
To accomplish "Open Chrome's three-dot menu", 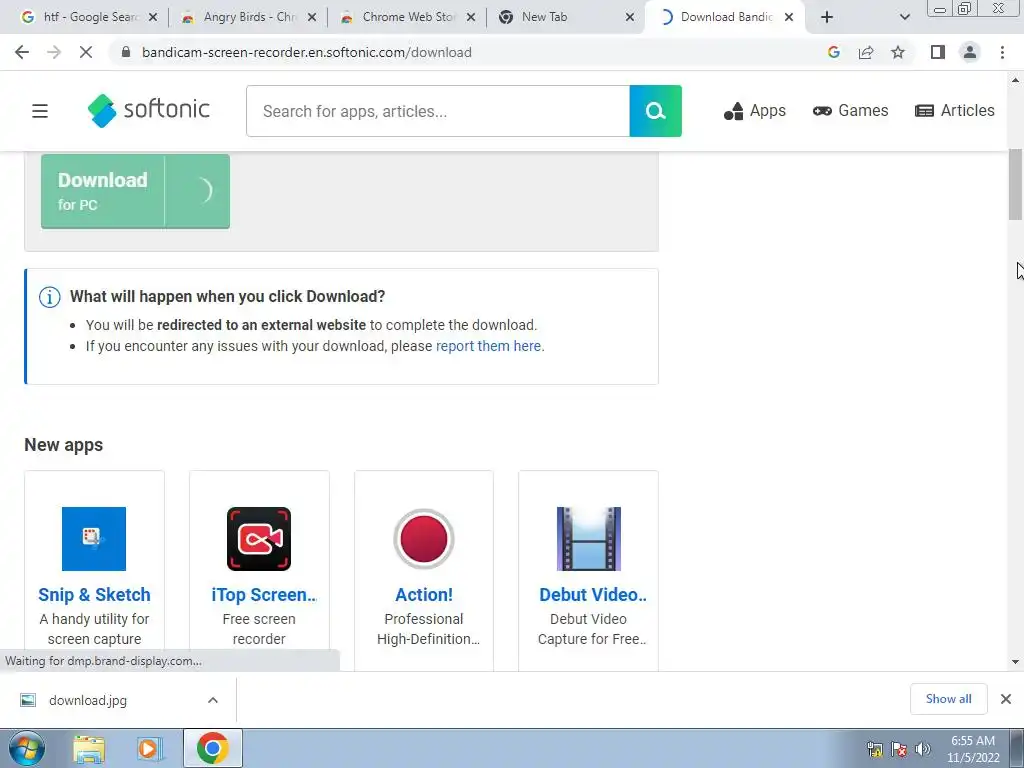I will click(x=1002, y=52).
